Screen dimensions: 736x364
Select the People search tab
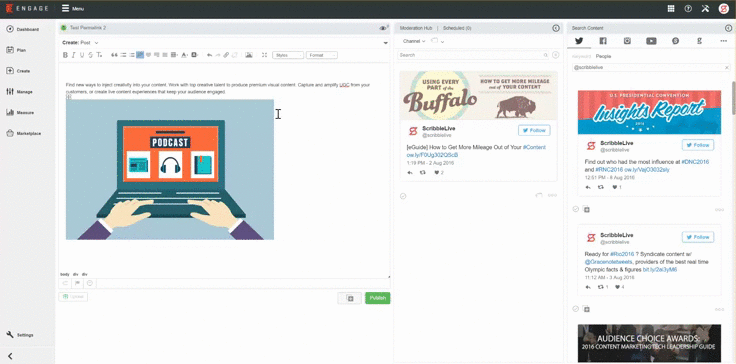tap(603, 56)
